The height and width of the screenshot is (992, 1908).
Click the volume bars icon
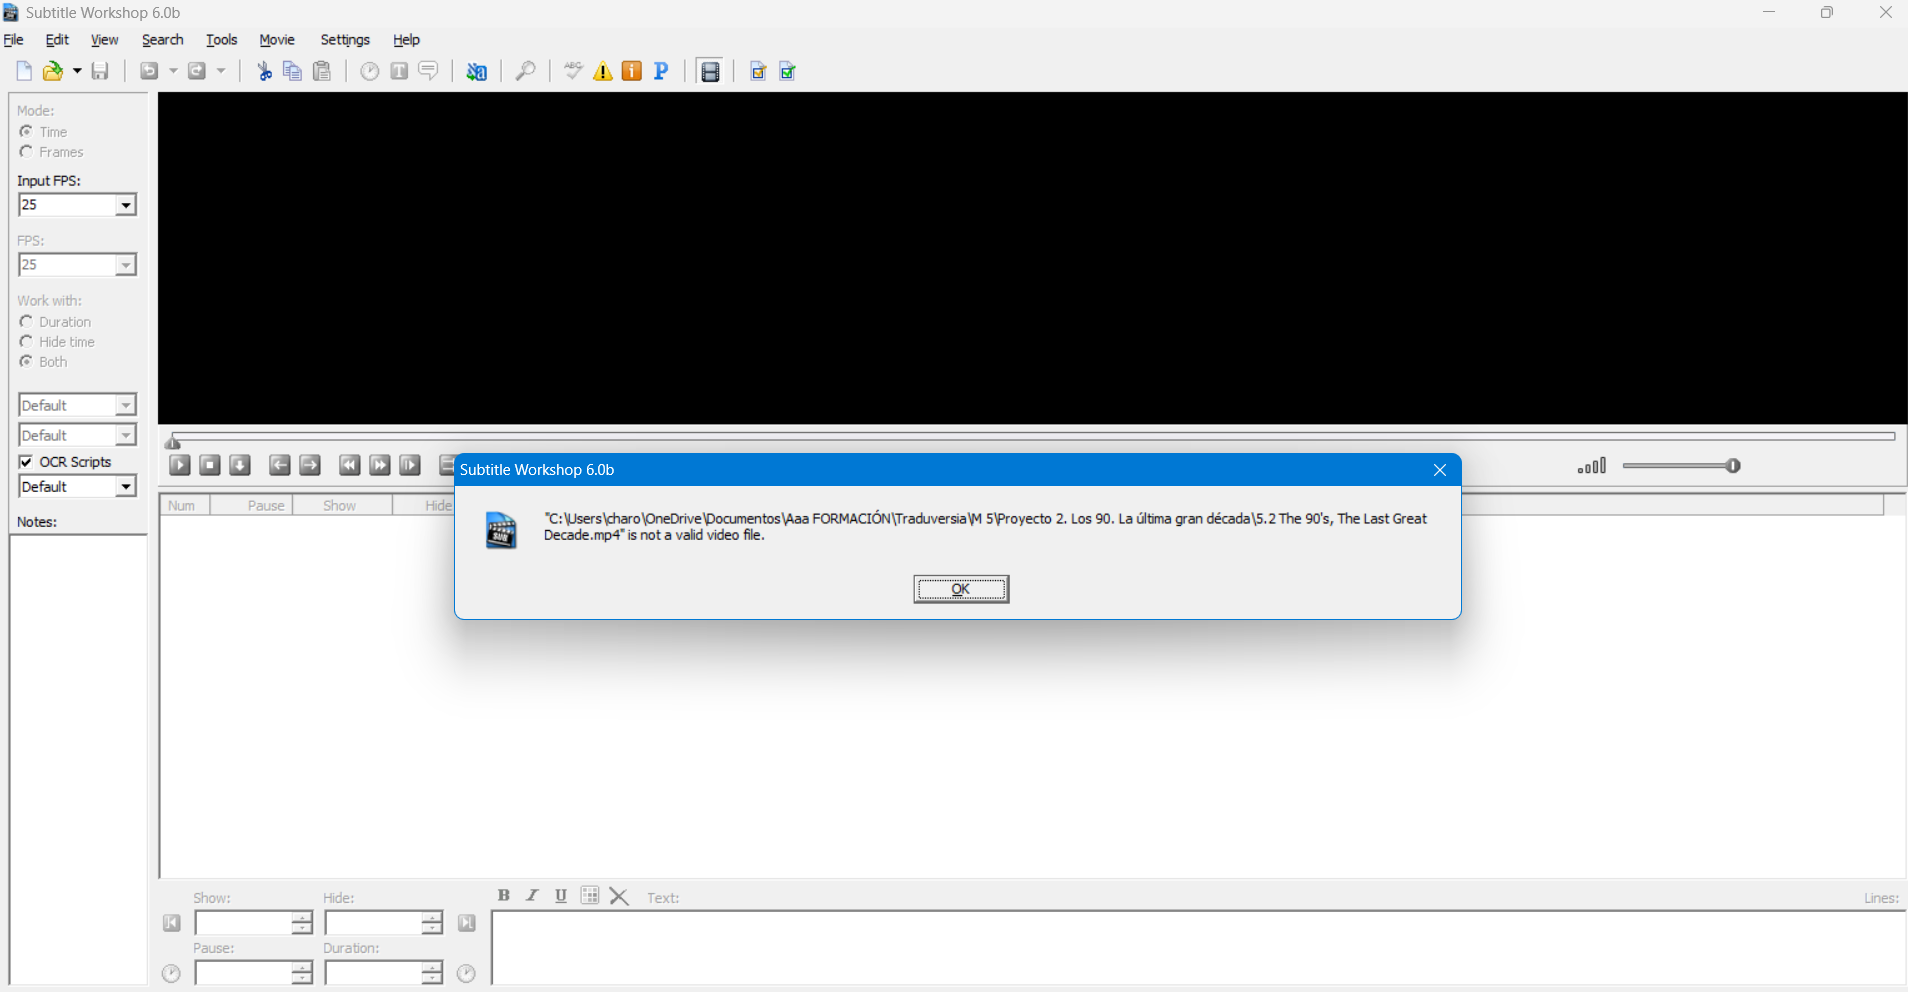(x=1592, y=466)
